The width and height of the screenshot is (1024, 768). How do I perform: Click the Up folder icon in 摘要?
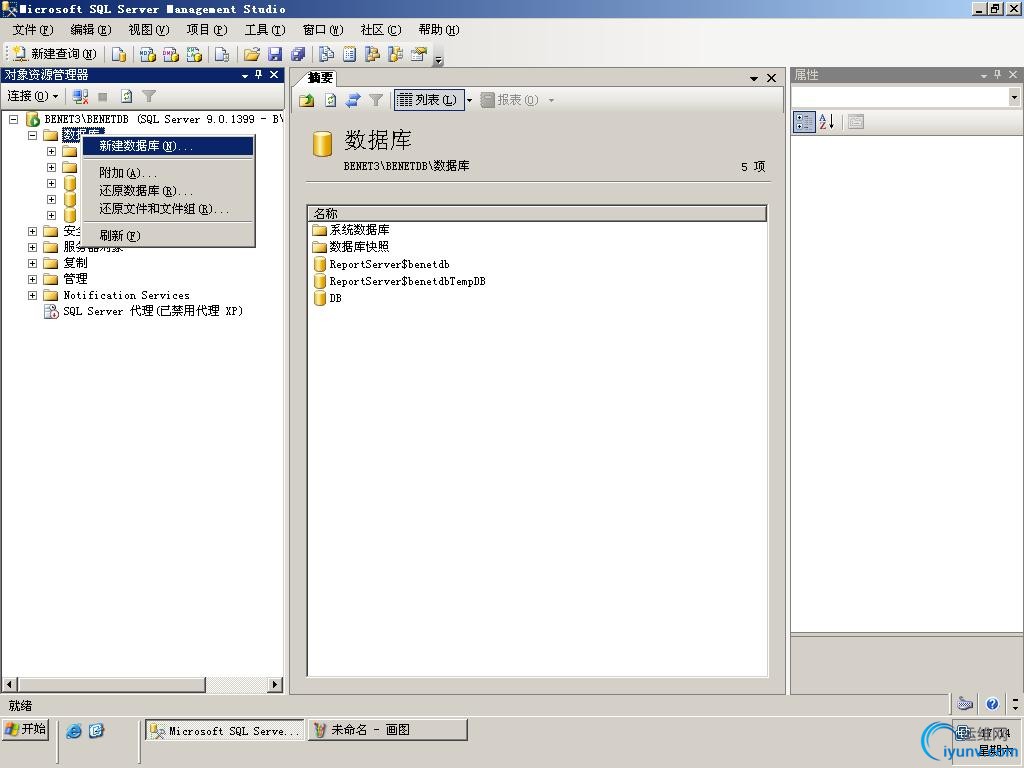(307, 100)
